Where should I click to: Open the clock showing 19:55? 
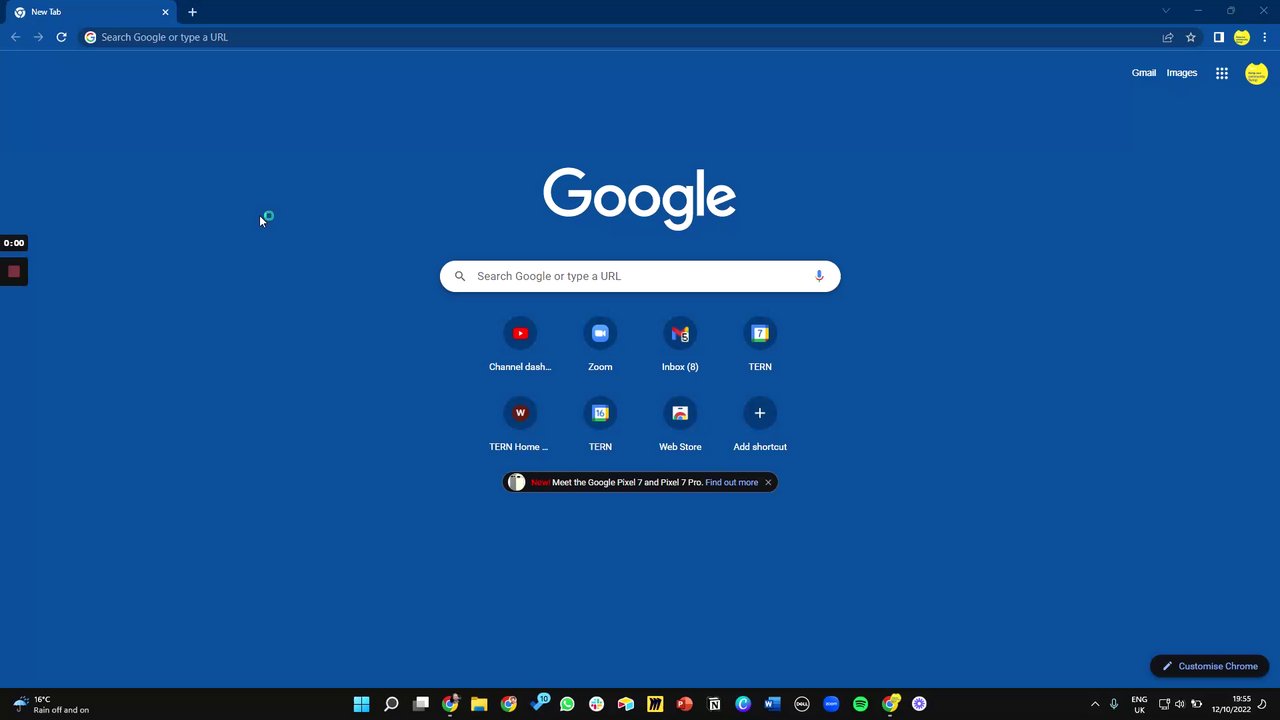[1232, 704]
